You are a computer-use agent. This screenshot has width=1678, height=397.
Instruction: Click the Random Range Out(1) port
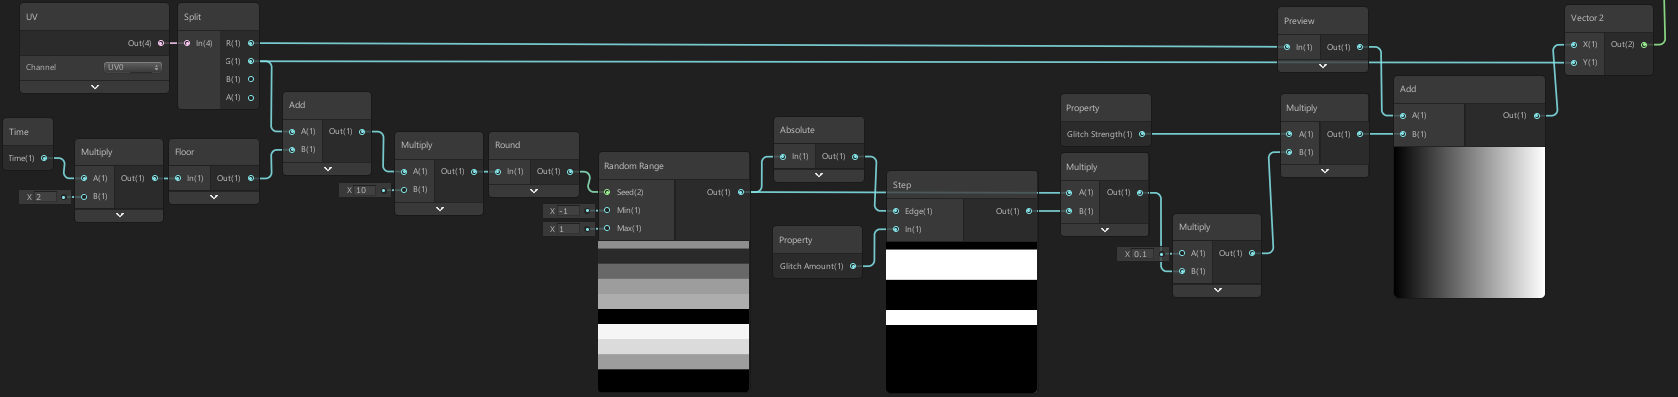click(x=741, y=192)
